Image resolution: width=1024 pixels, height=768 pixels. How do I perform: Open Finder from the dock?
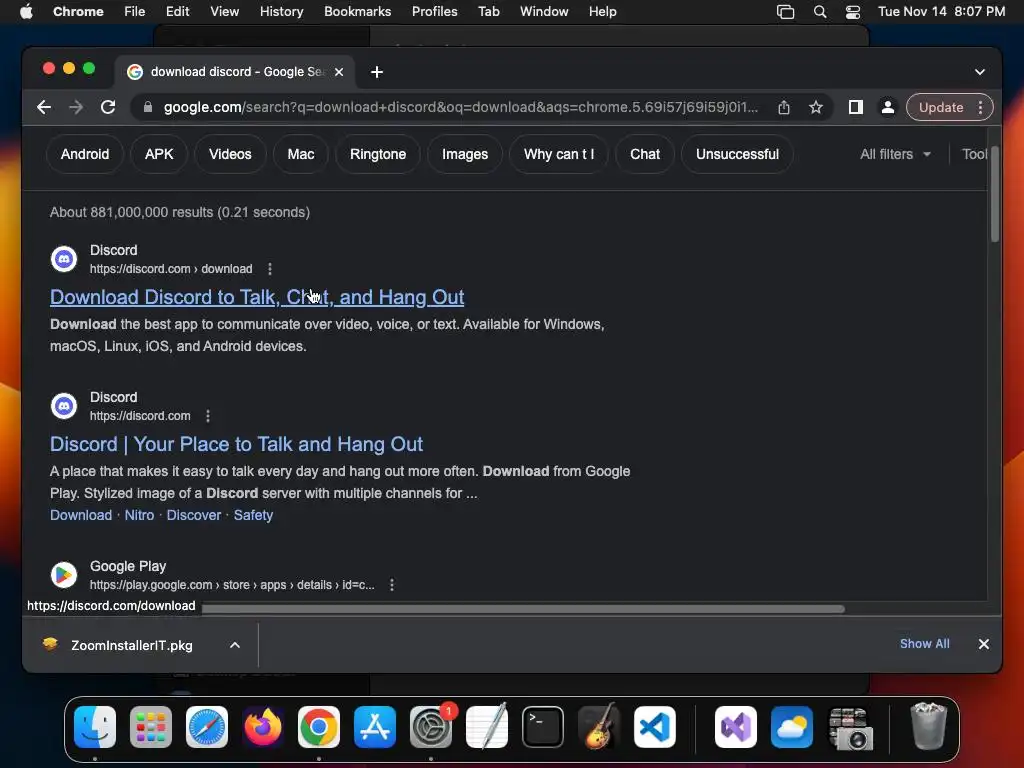click(95, 727)
